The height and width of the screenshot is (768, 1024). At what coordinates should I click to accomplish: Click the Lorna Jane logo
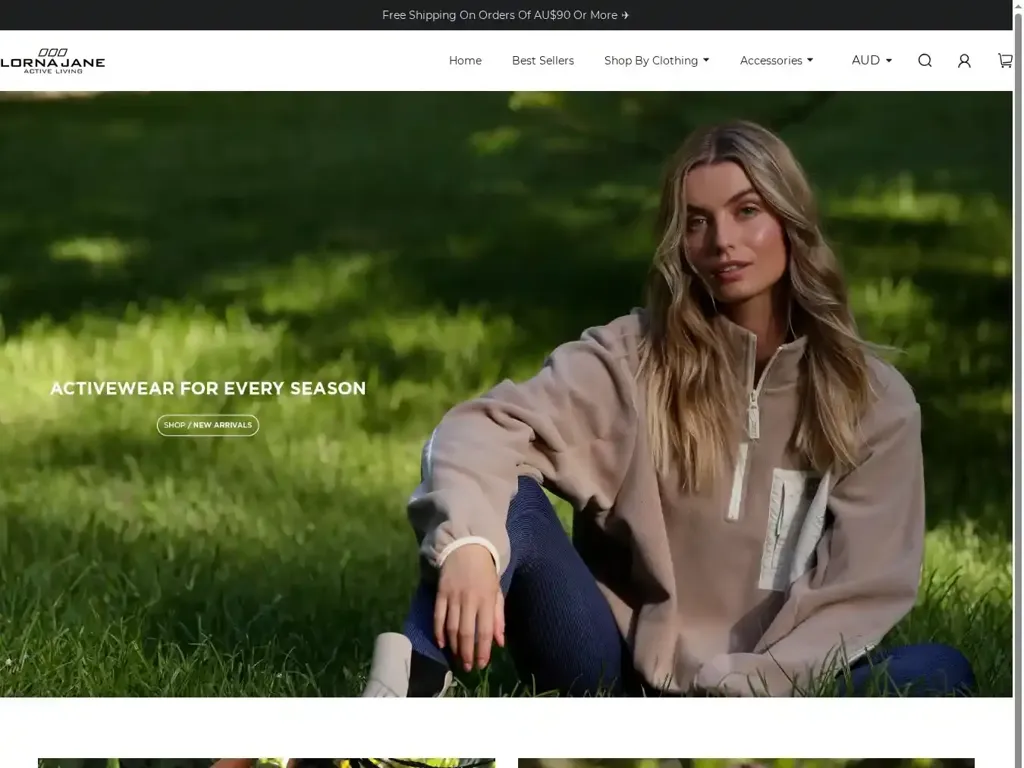(53, 61)
